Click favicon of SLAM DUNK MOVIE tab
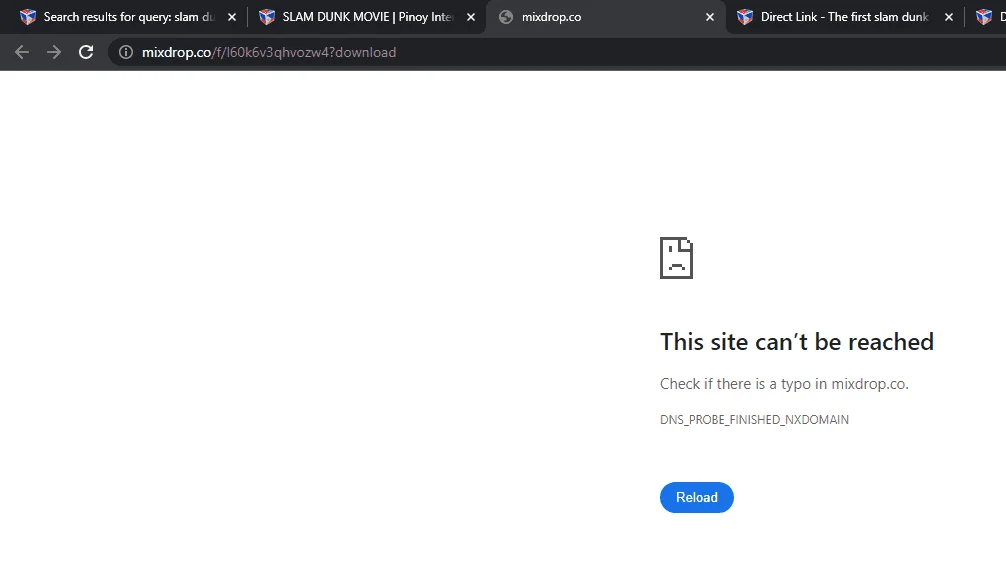The image size is (1006, 573). tap(267, 17)
